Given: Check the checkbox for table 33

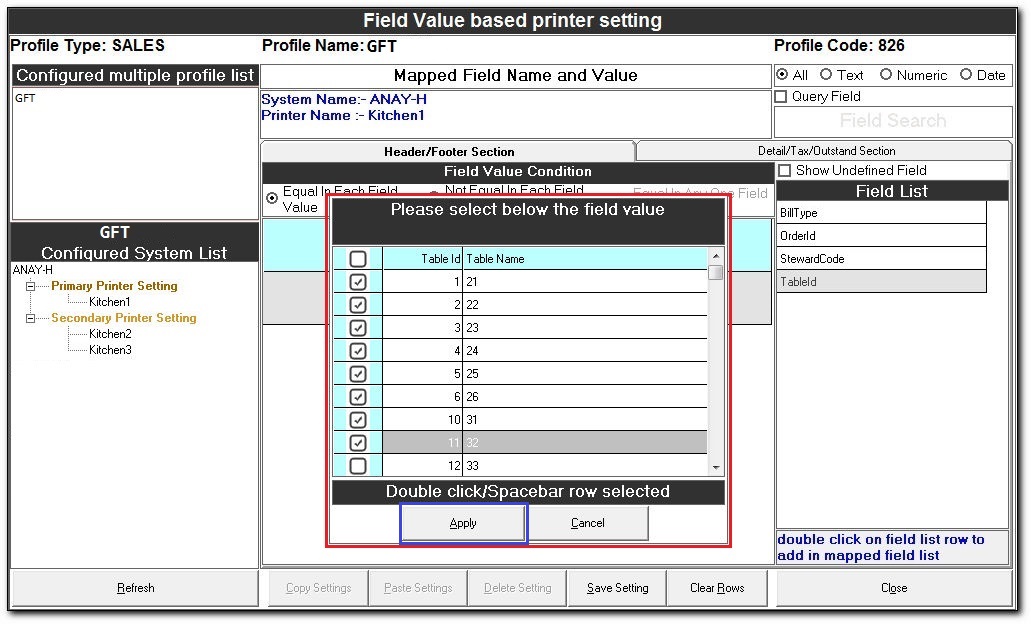Looking at the screenshot, I should tap(358, 466).
